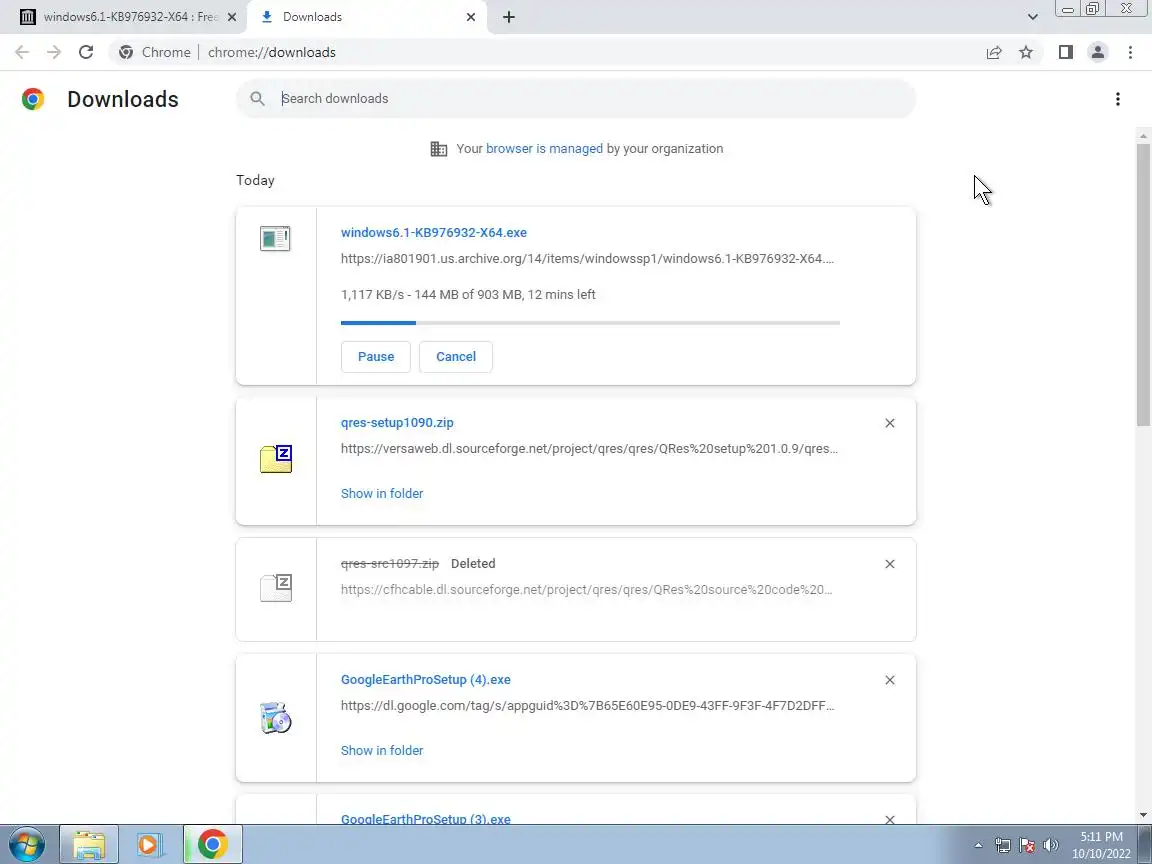
Task: Click the share page icon in address bar
Action: pyautogui.click(x=994, y=52)
